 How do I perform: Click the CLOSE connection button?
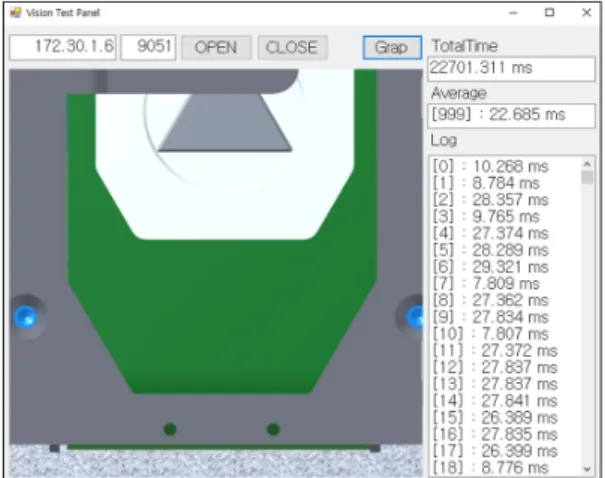292,47
